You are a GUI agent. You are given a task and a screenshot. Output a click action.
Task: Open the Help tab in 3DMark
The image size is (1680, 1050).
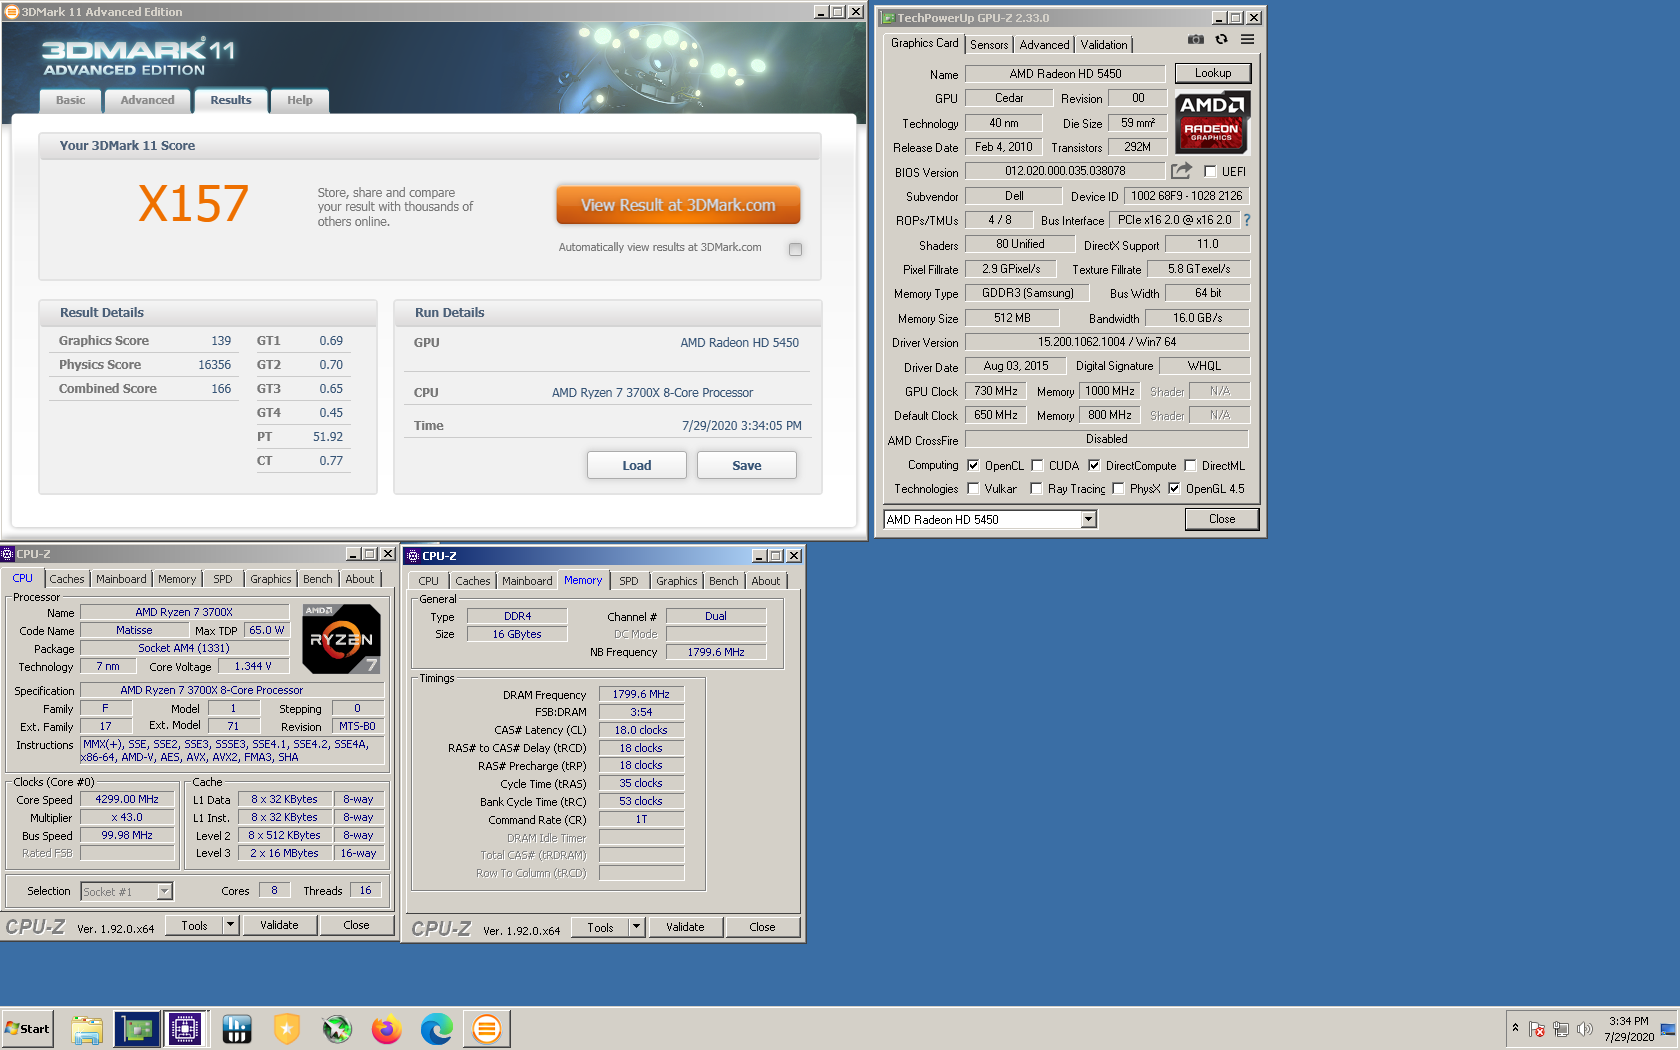300,100
